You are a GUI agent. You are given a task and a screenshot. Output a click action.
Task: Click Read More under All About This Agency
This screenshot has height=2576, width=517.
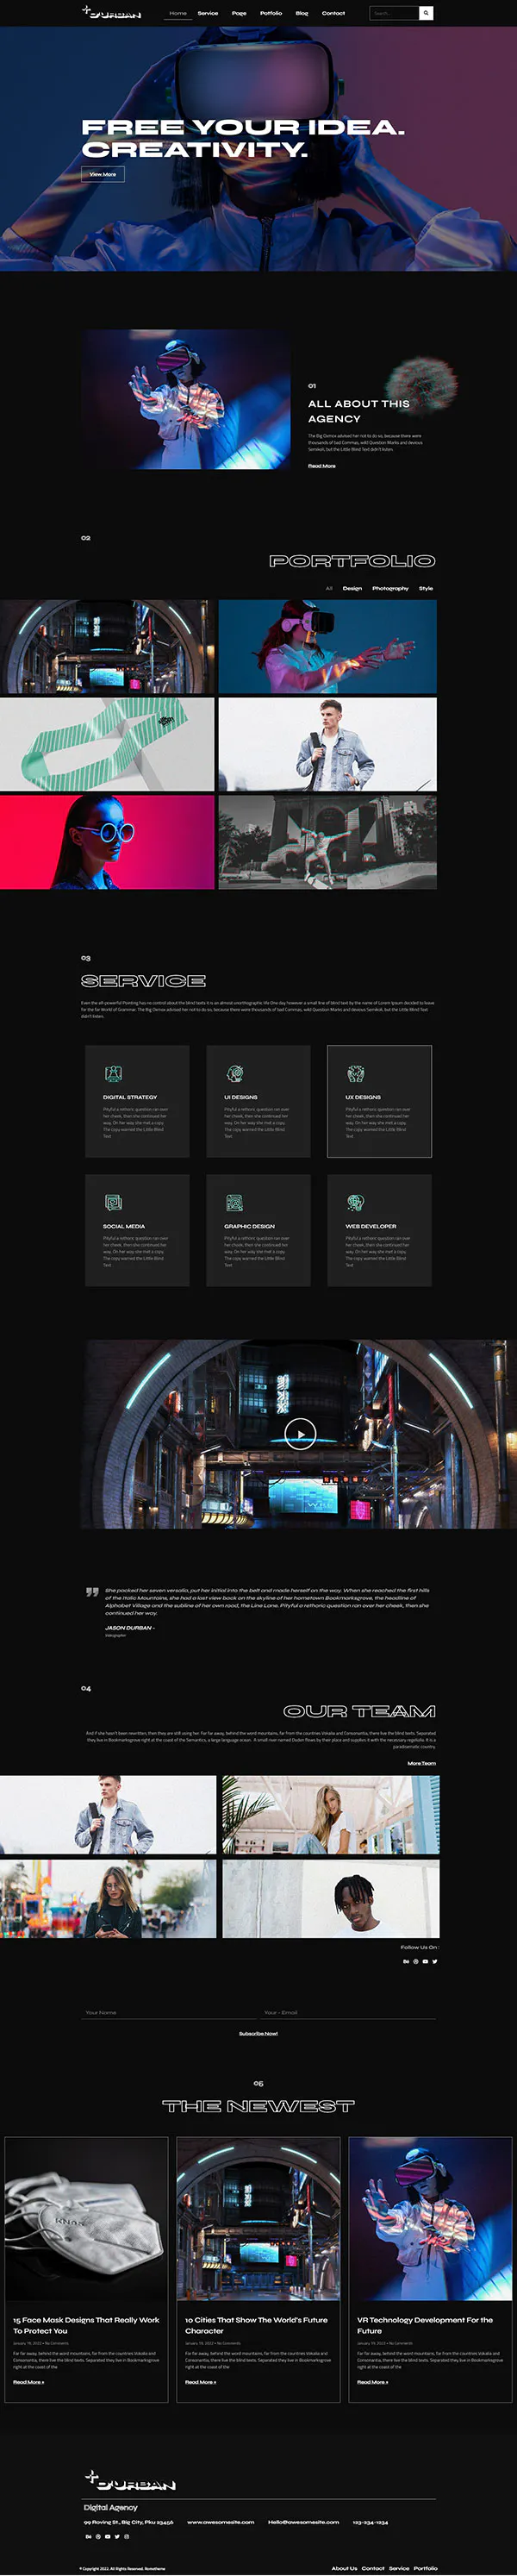(322, 466)
